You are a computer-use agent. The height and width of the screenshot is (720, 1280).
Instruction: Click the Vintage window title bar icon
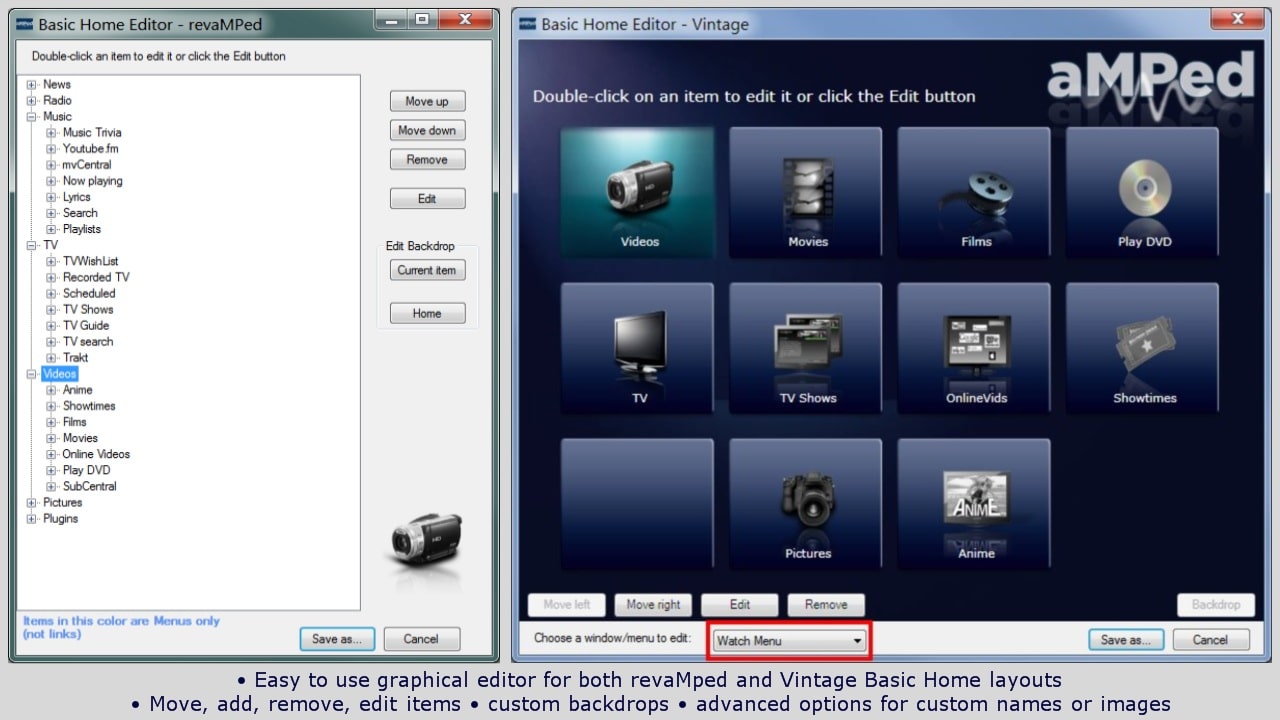coord(527,24)
